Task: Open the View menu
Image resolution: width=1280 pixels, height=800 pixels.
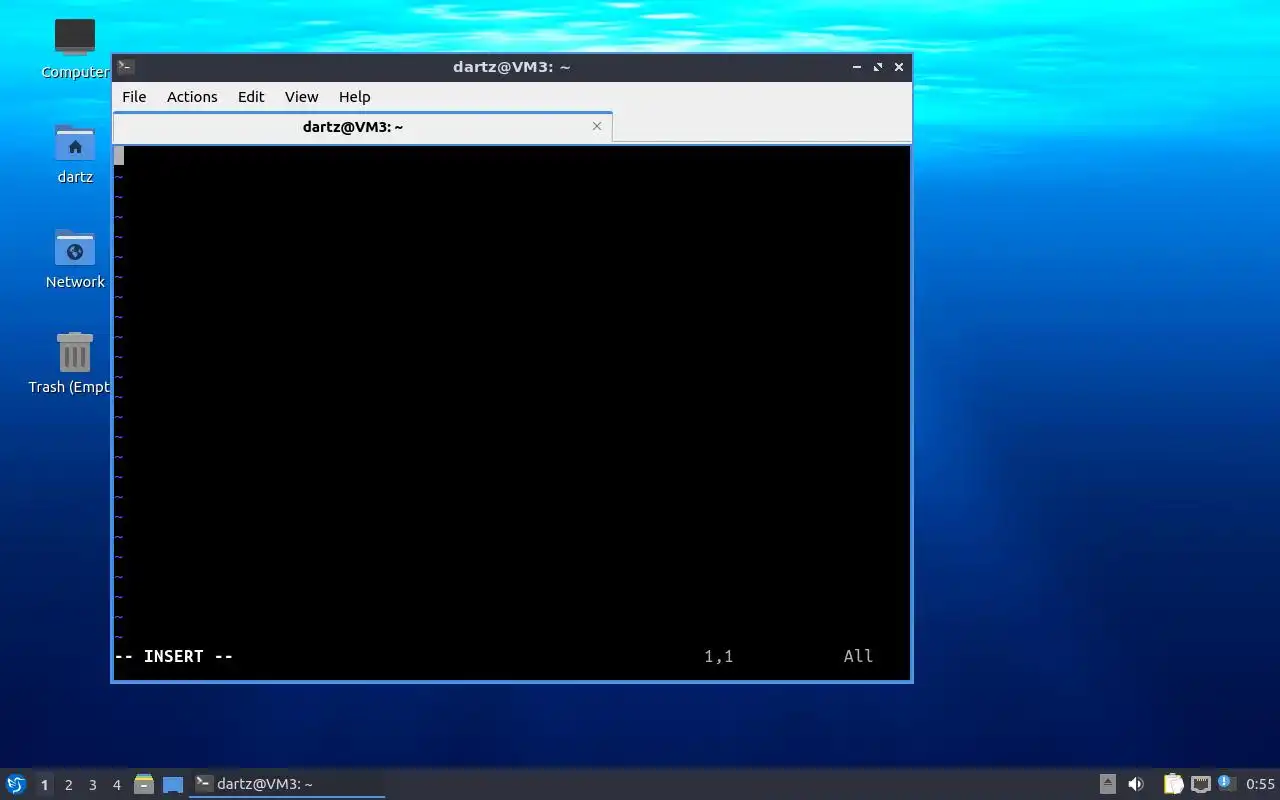Action: point(301,97)
